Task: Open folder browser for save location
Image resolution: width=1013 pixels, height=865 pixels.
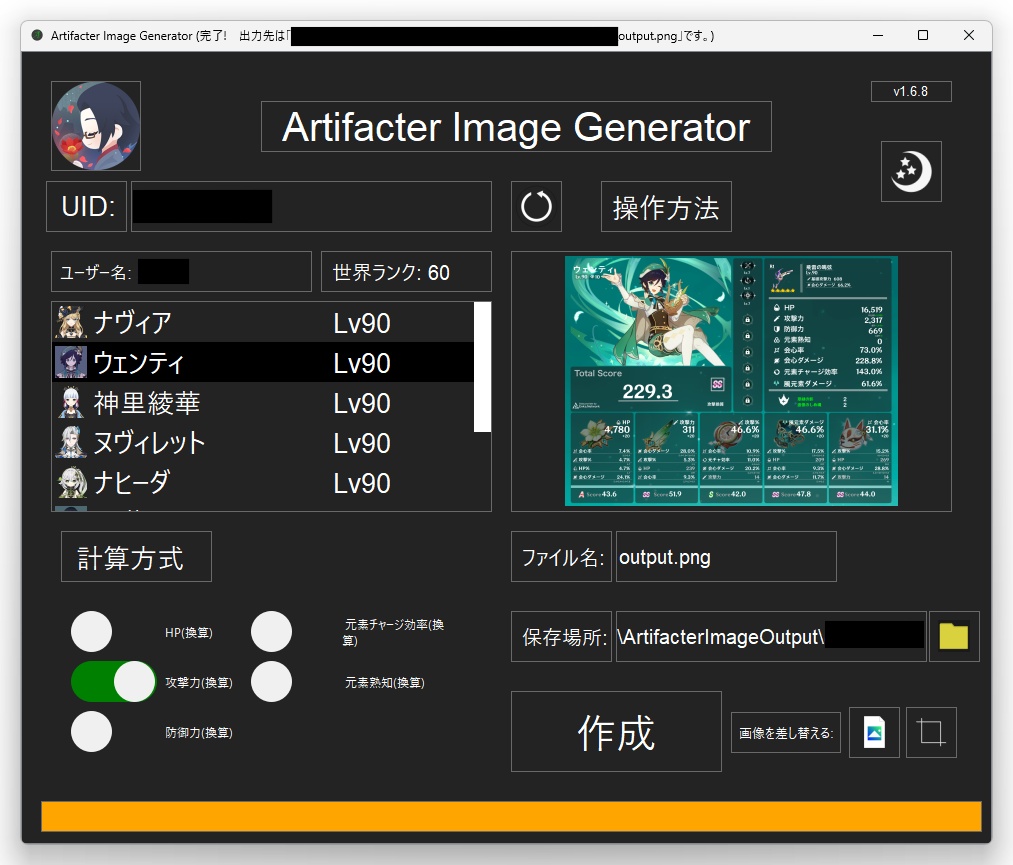Action: pos(954,636)
